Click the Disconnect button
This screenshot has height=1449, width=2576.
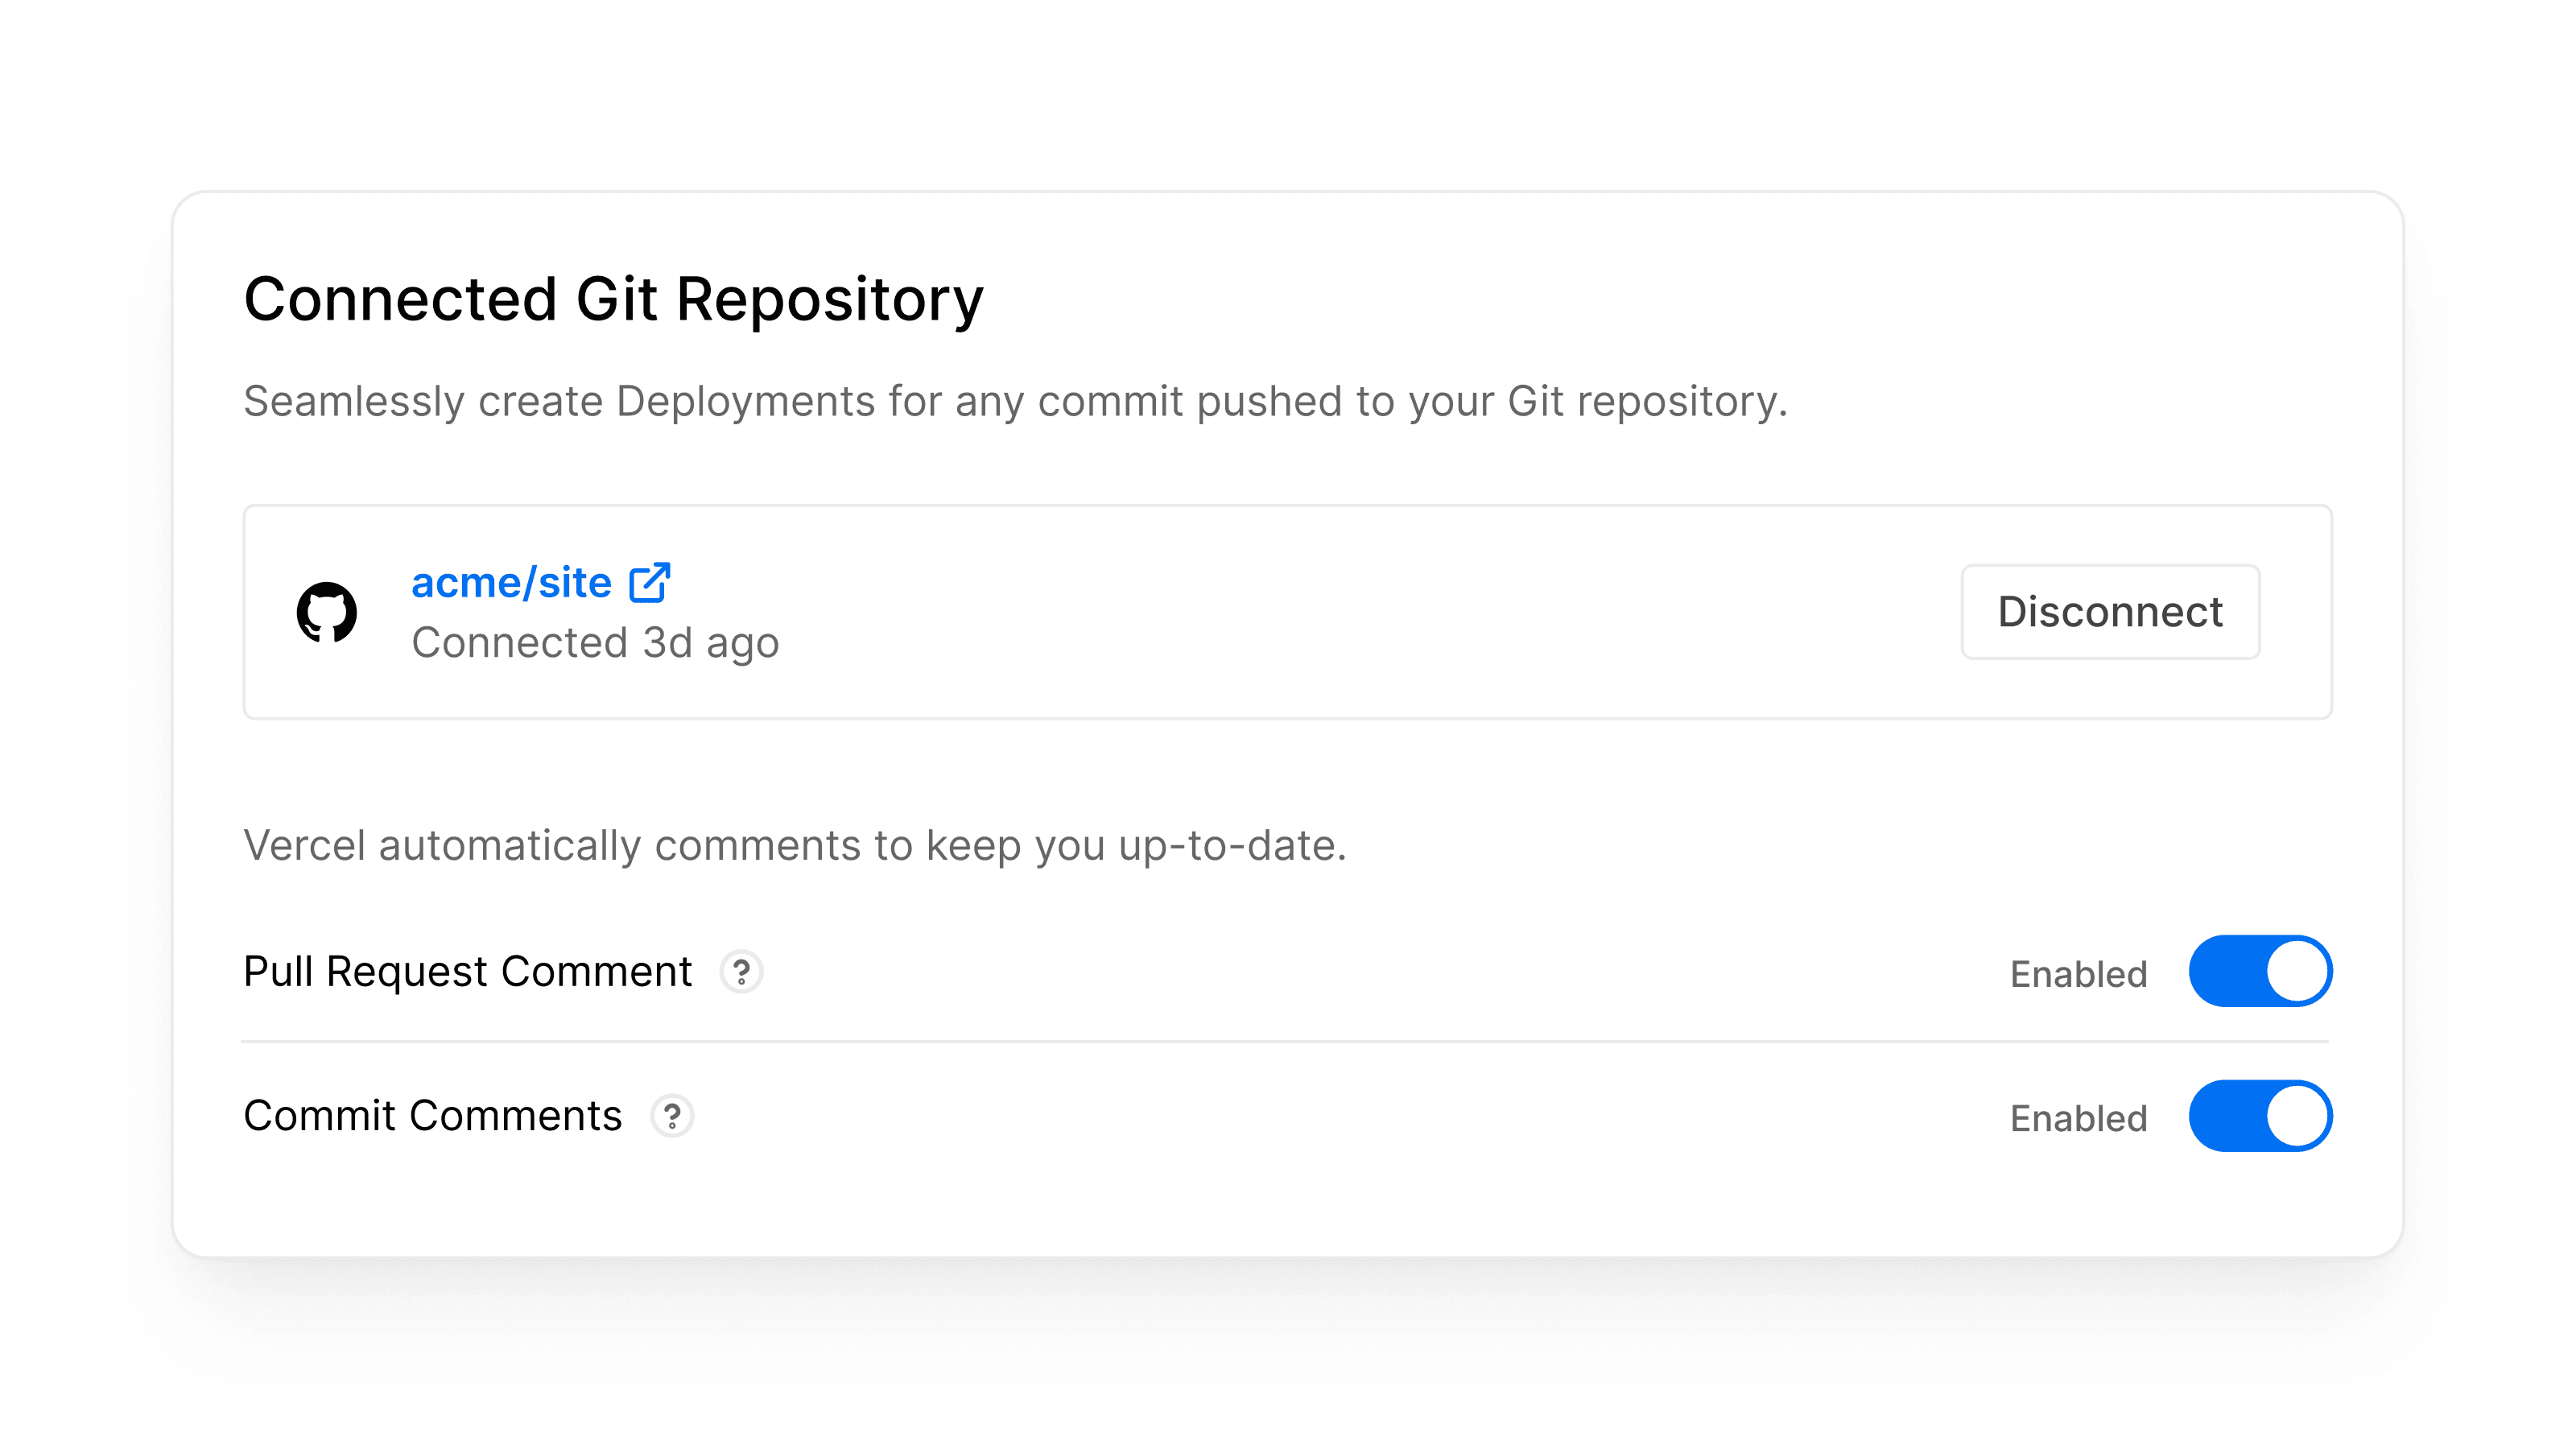click(x=2110, y=611)
